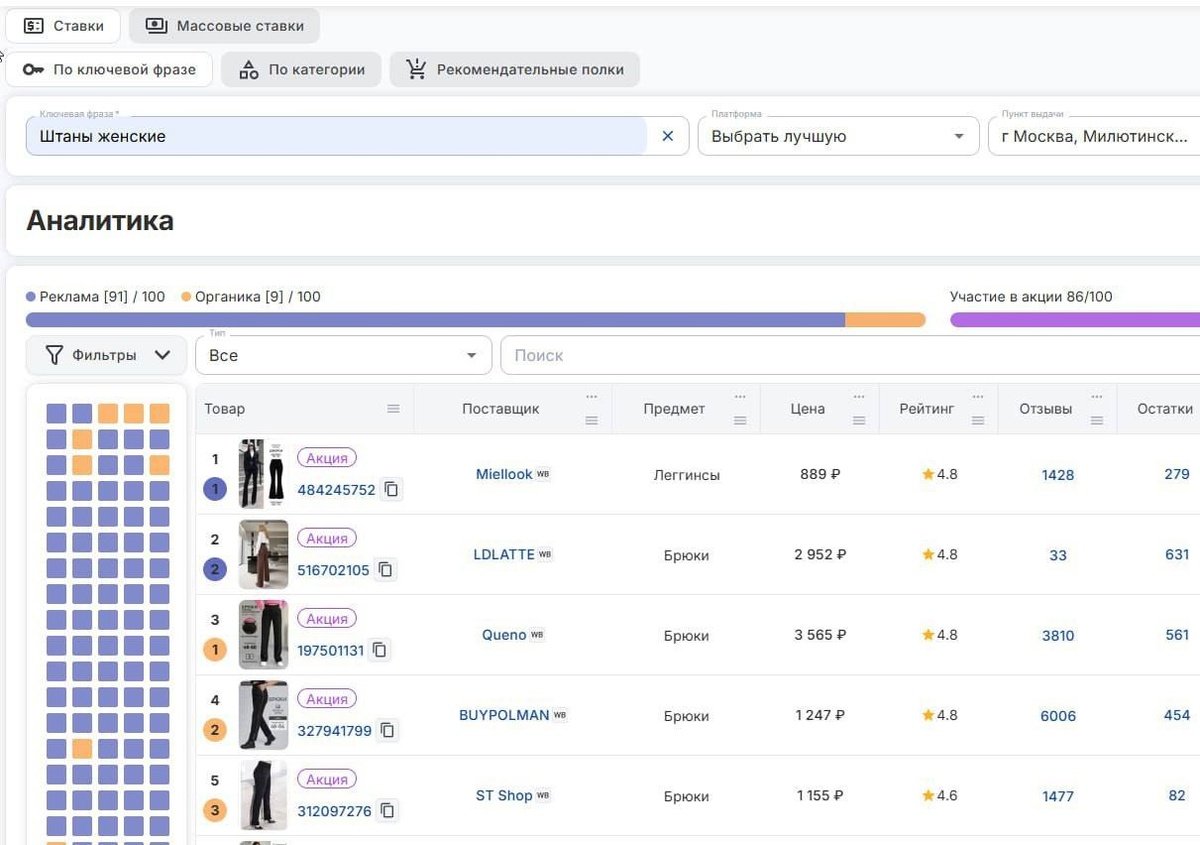Image resolution: width=1200 pixels, height=845 pixels.
Task: Click the orange organic badge 2 for BUYPOLMAN
Action: pos(215,731)
